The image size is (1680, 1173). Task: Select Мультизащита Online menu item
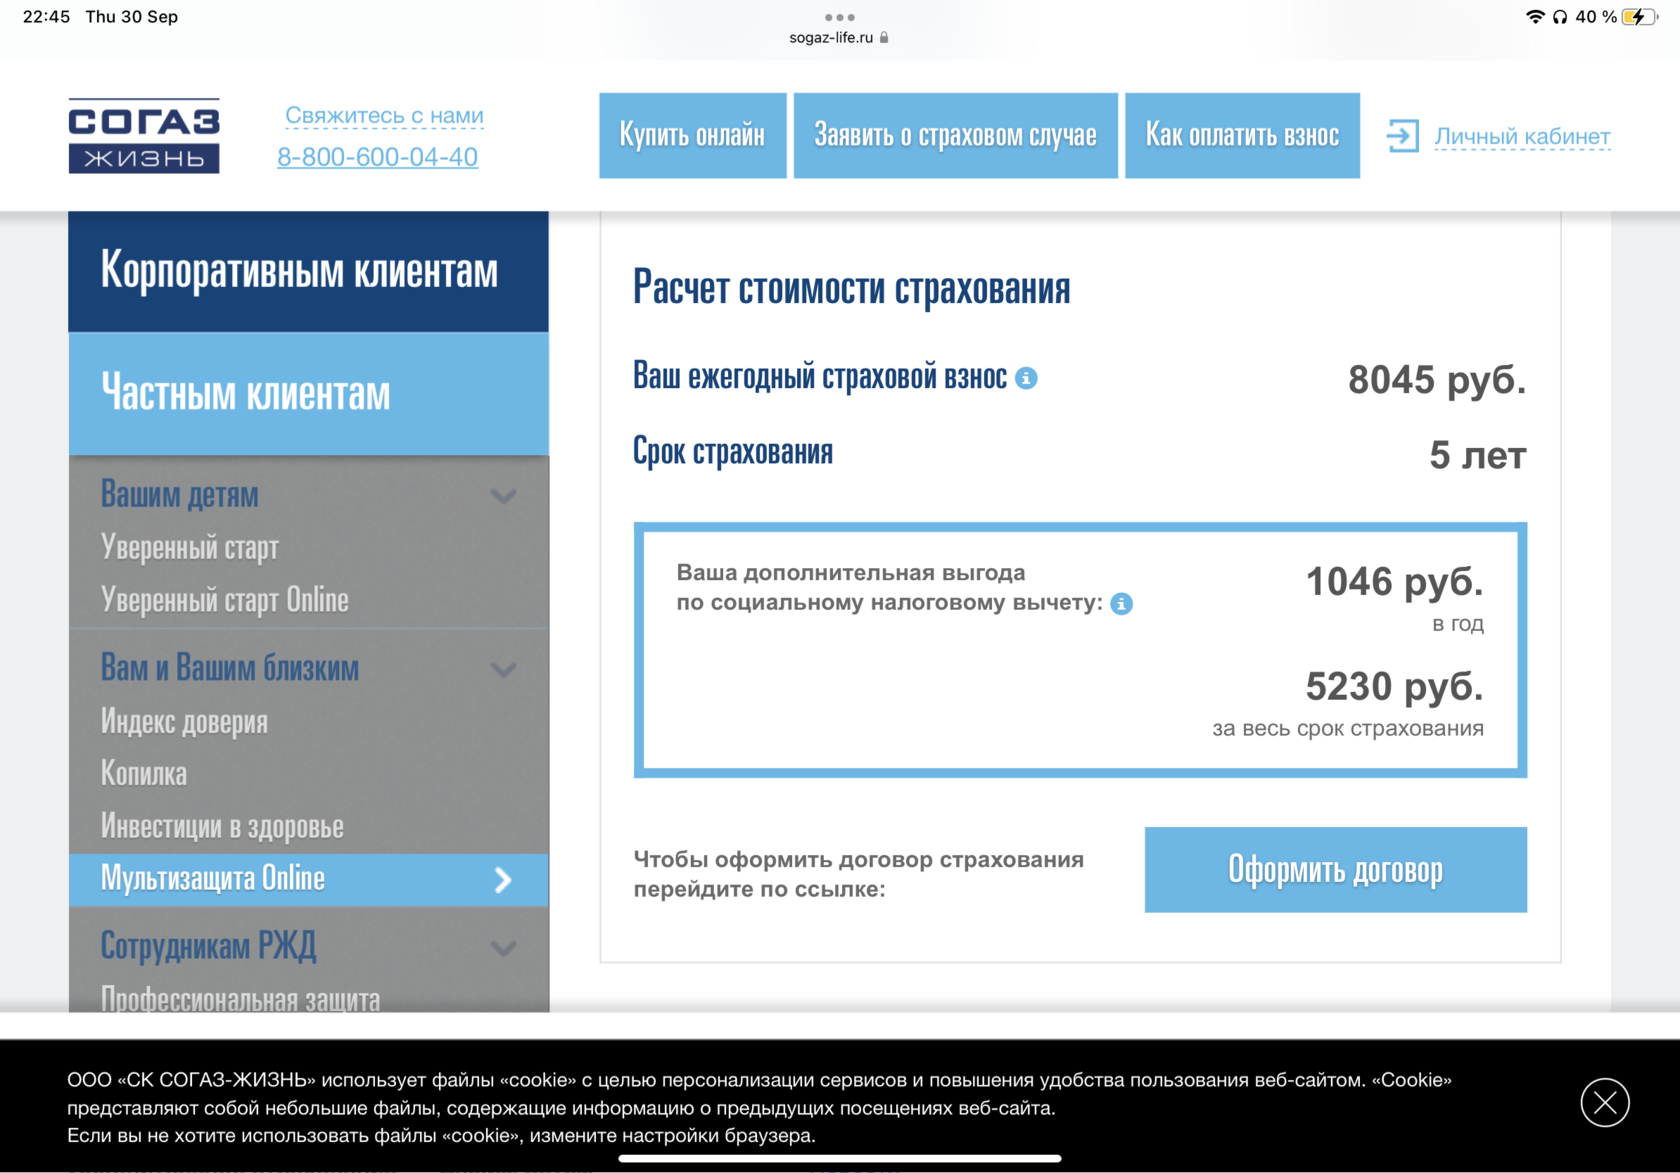pos(308,879)
